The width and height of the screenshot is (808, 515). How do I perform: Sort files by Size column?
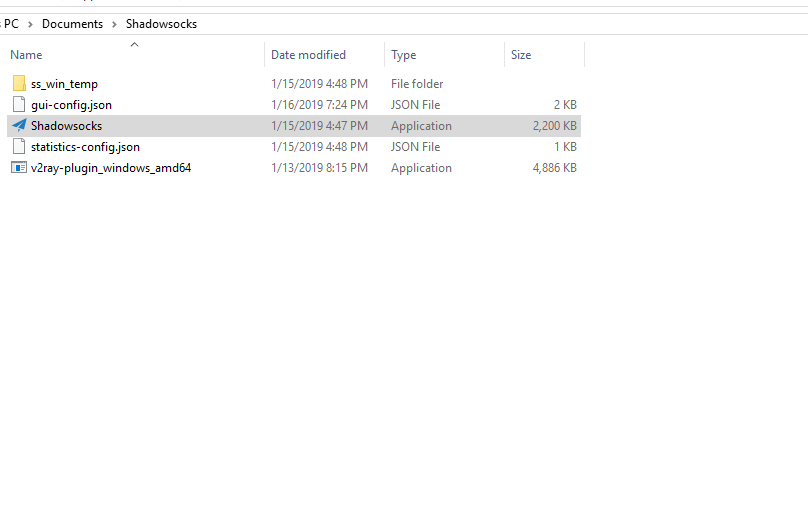pyautogui.click(x=521, y=55)
